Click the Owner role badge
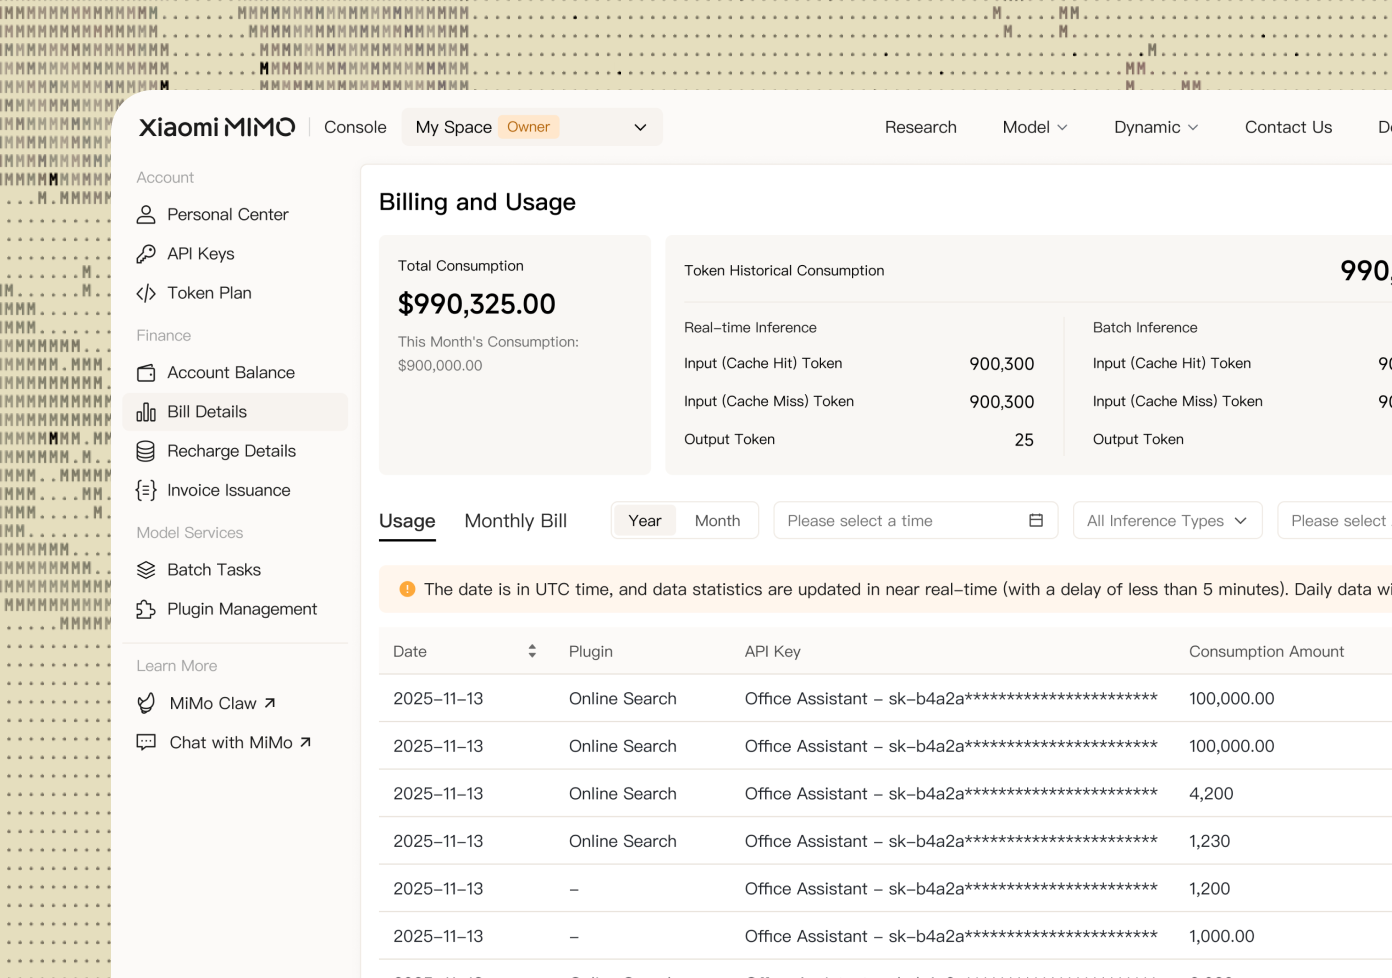 click(528, 127)
